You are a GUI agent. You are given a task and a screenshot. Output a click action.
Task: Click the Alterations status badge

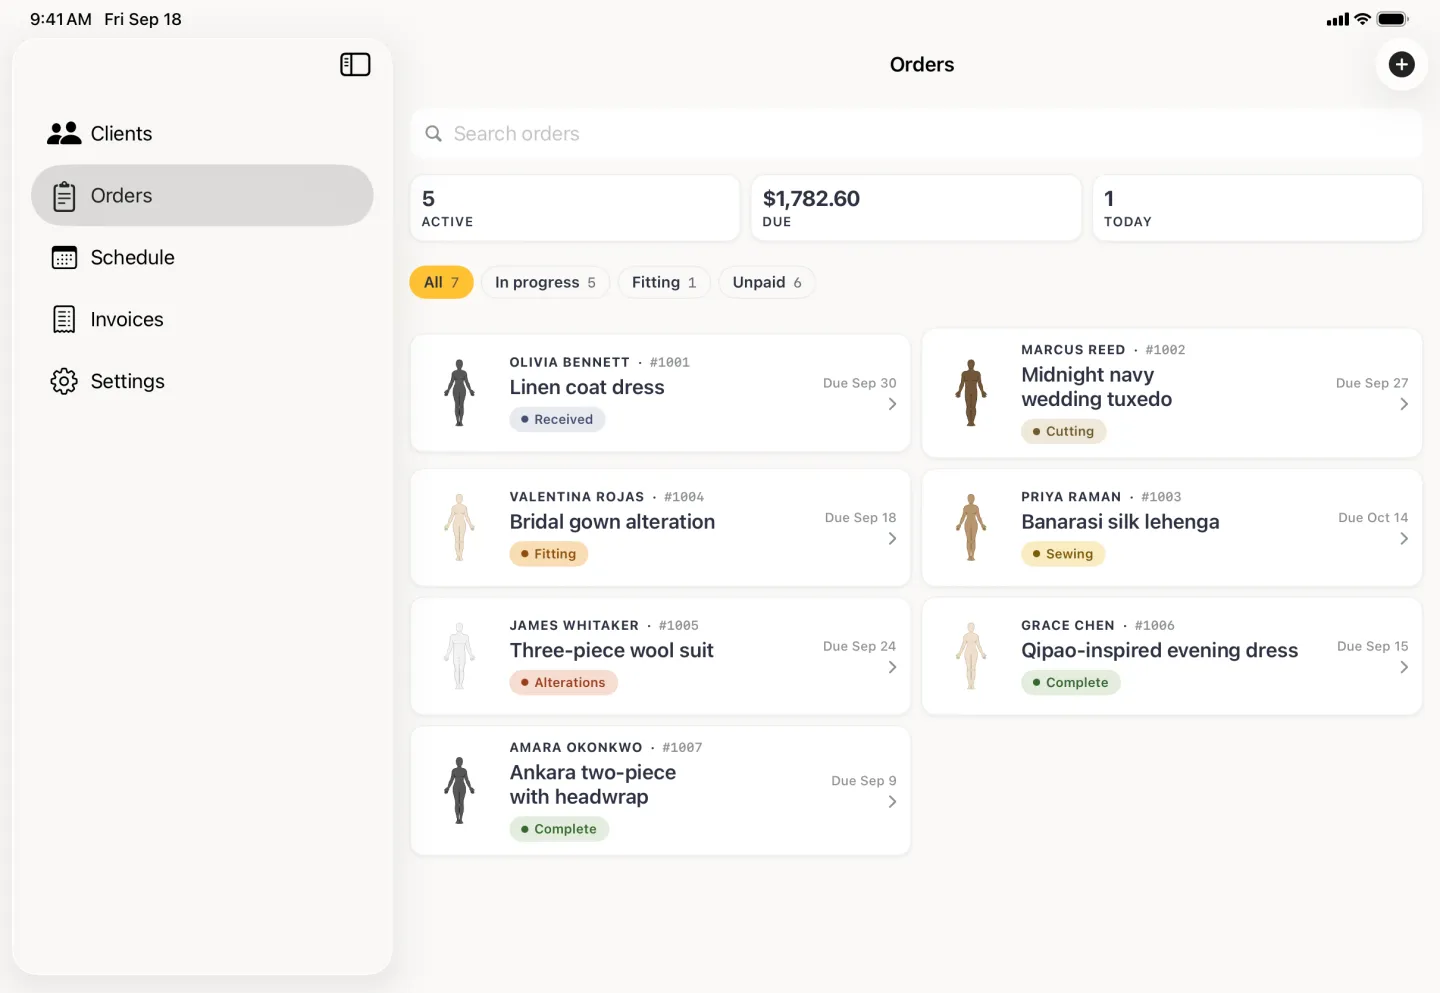click(x=564, y=683)
